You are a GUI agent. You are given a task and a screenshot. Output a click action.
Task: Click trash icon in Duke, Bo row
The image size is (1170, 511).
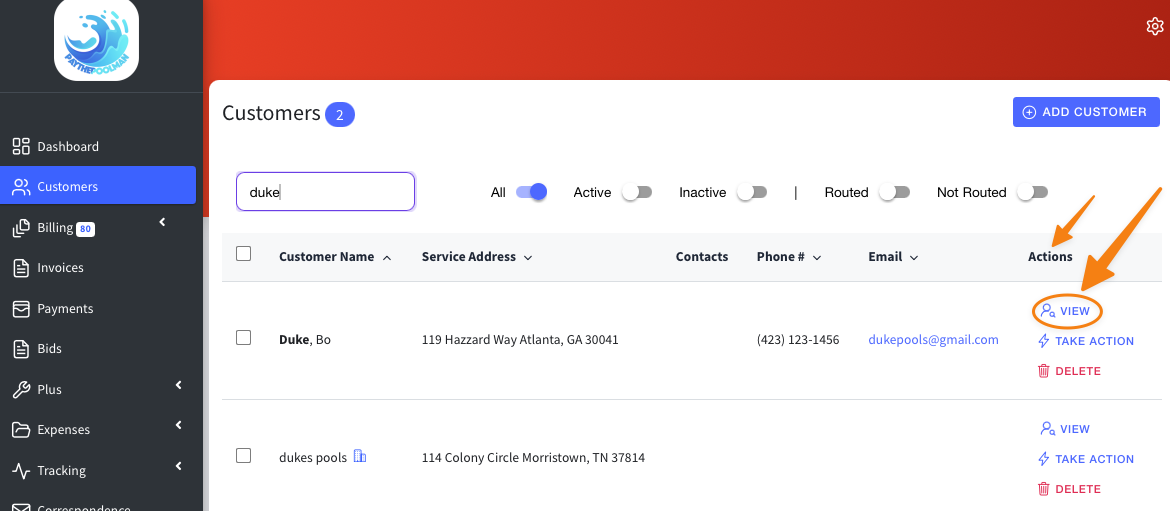[x=1044, y=371]
